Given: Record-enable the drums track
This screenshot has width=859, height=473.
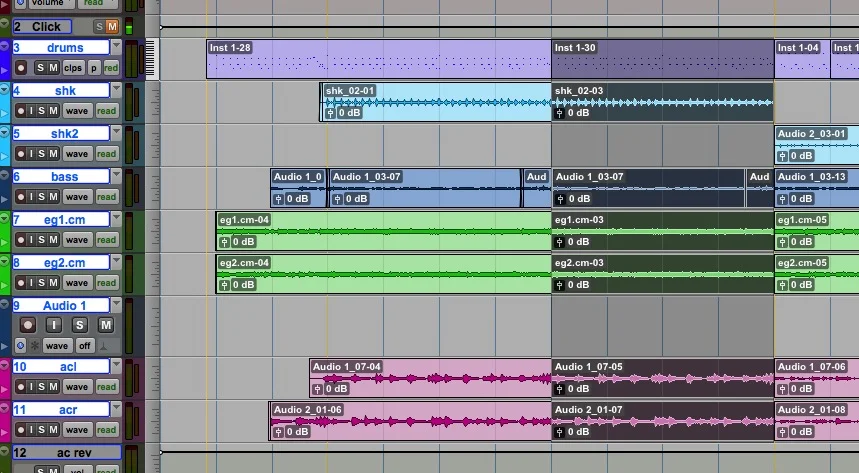Looking at the screenshot, I should tap(21, 68).
